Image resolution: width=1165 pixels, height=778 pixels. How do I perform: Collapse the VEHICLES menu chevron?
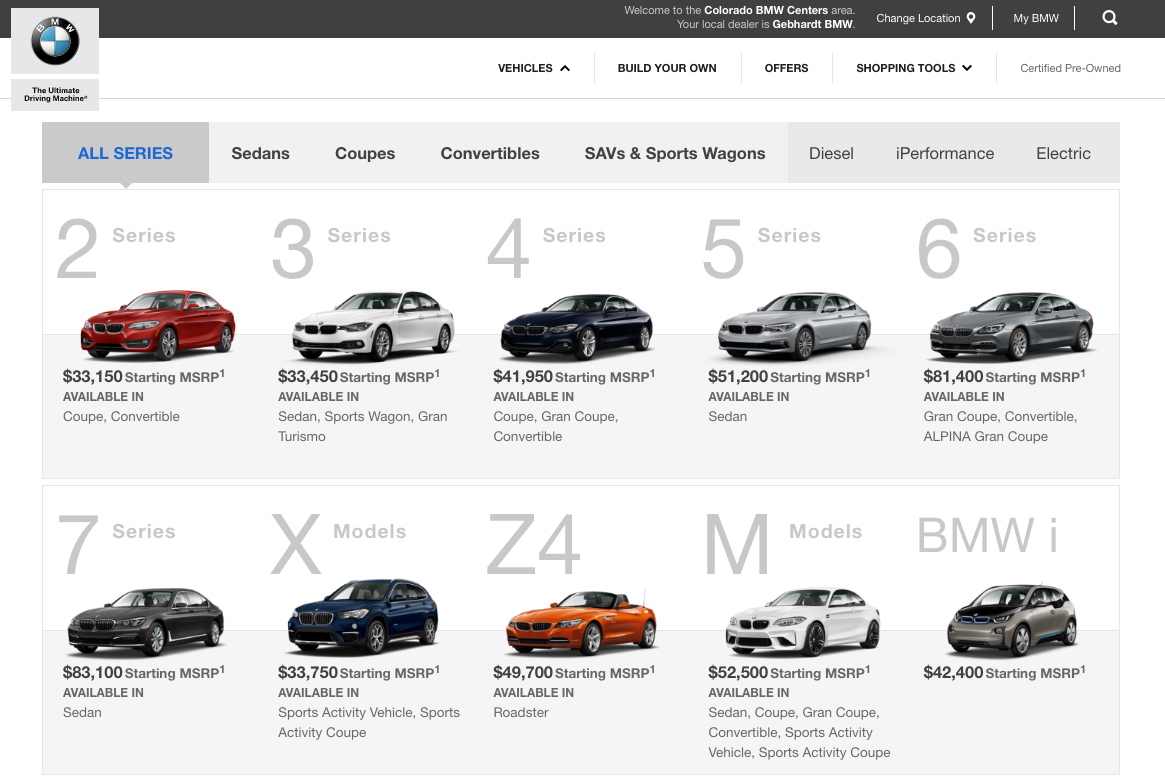(565, 68)
